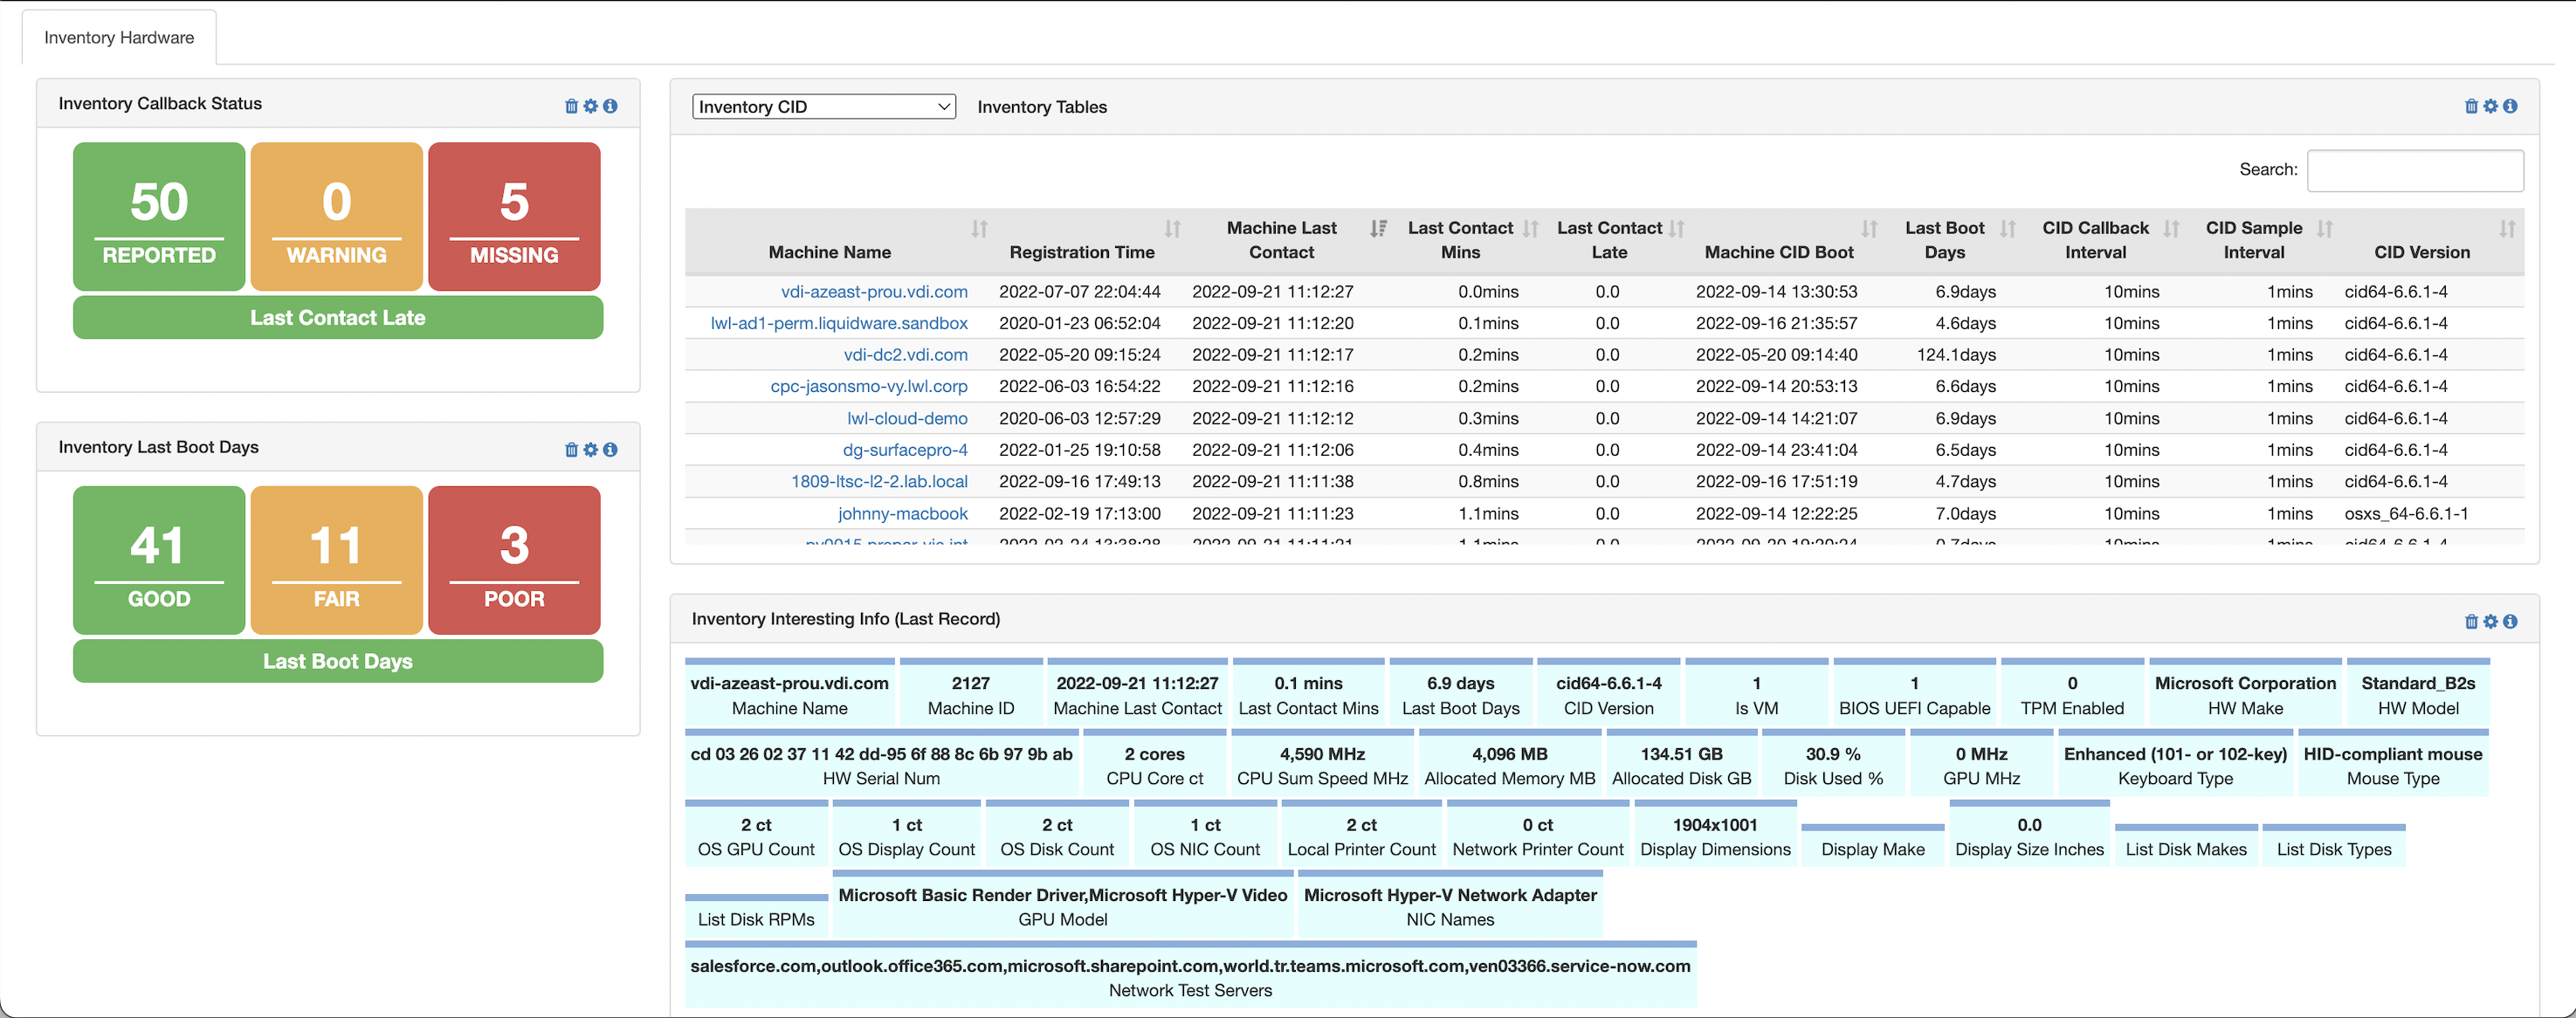This screenshot has width=2576, height=1018.
Task: Open gear settings of Inventory Last Boot Days
Action: 591,450
